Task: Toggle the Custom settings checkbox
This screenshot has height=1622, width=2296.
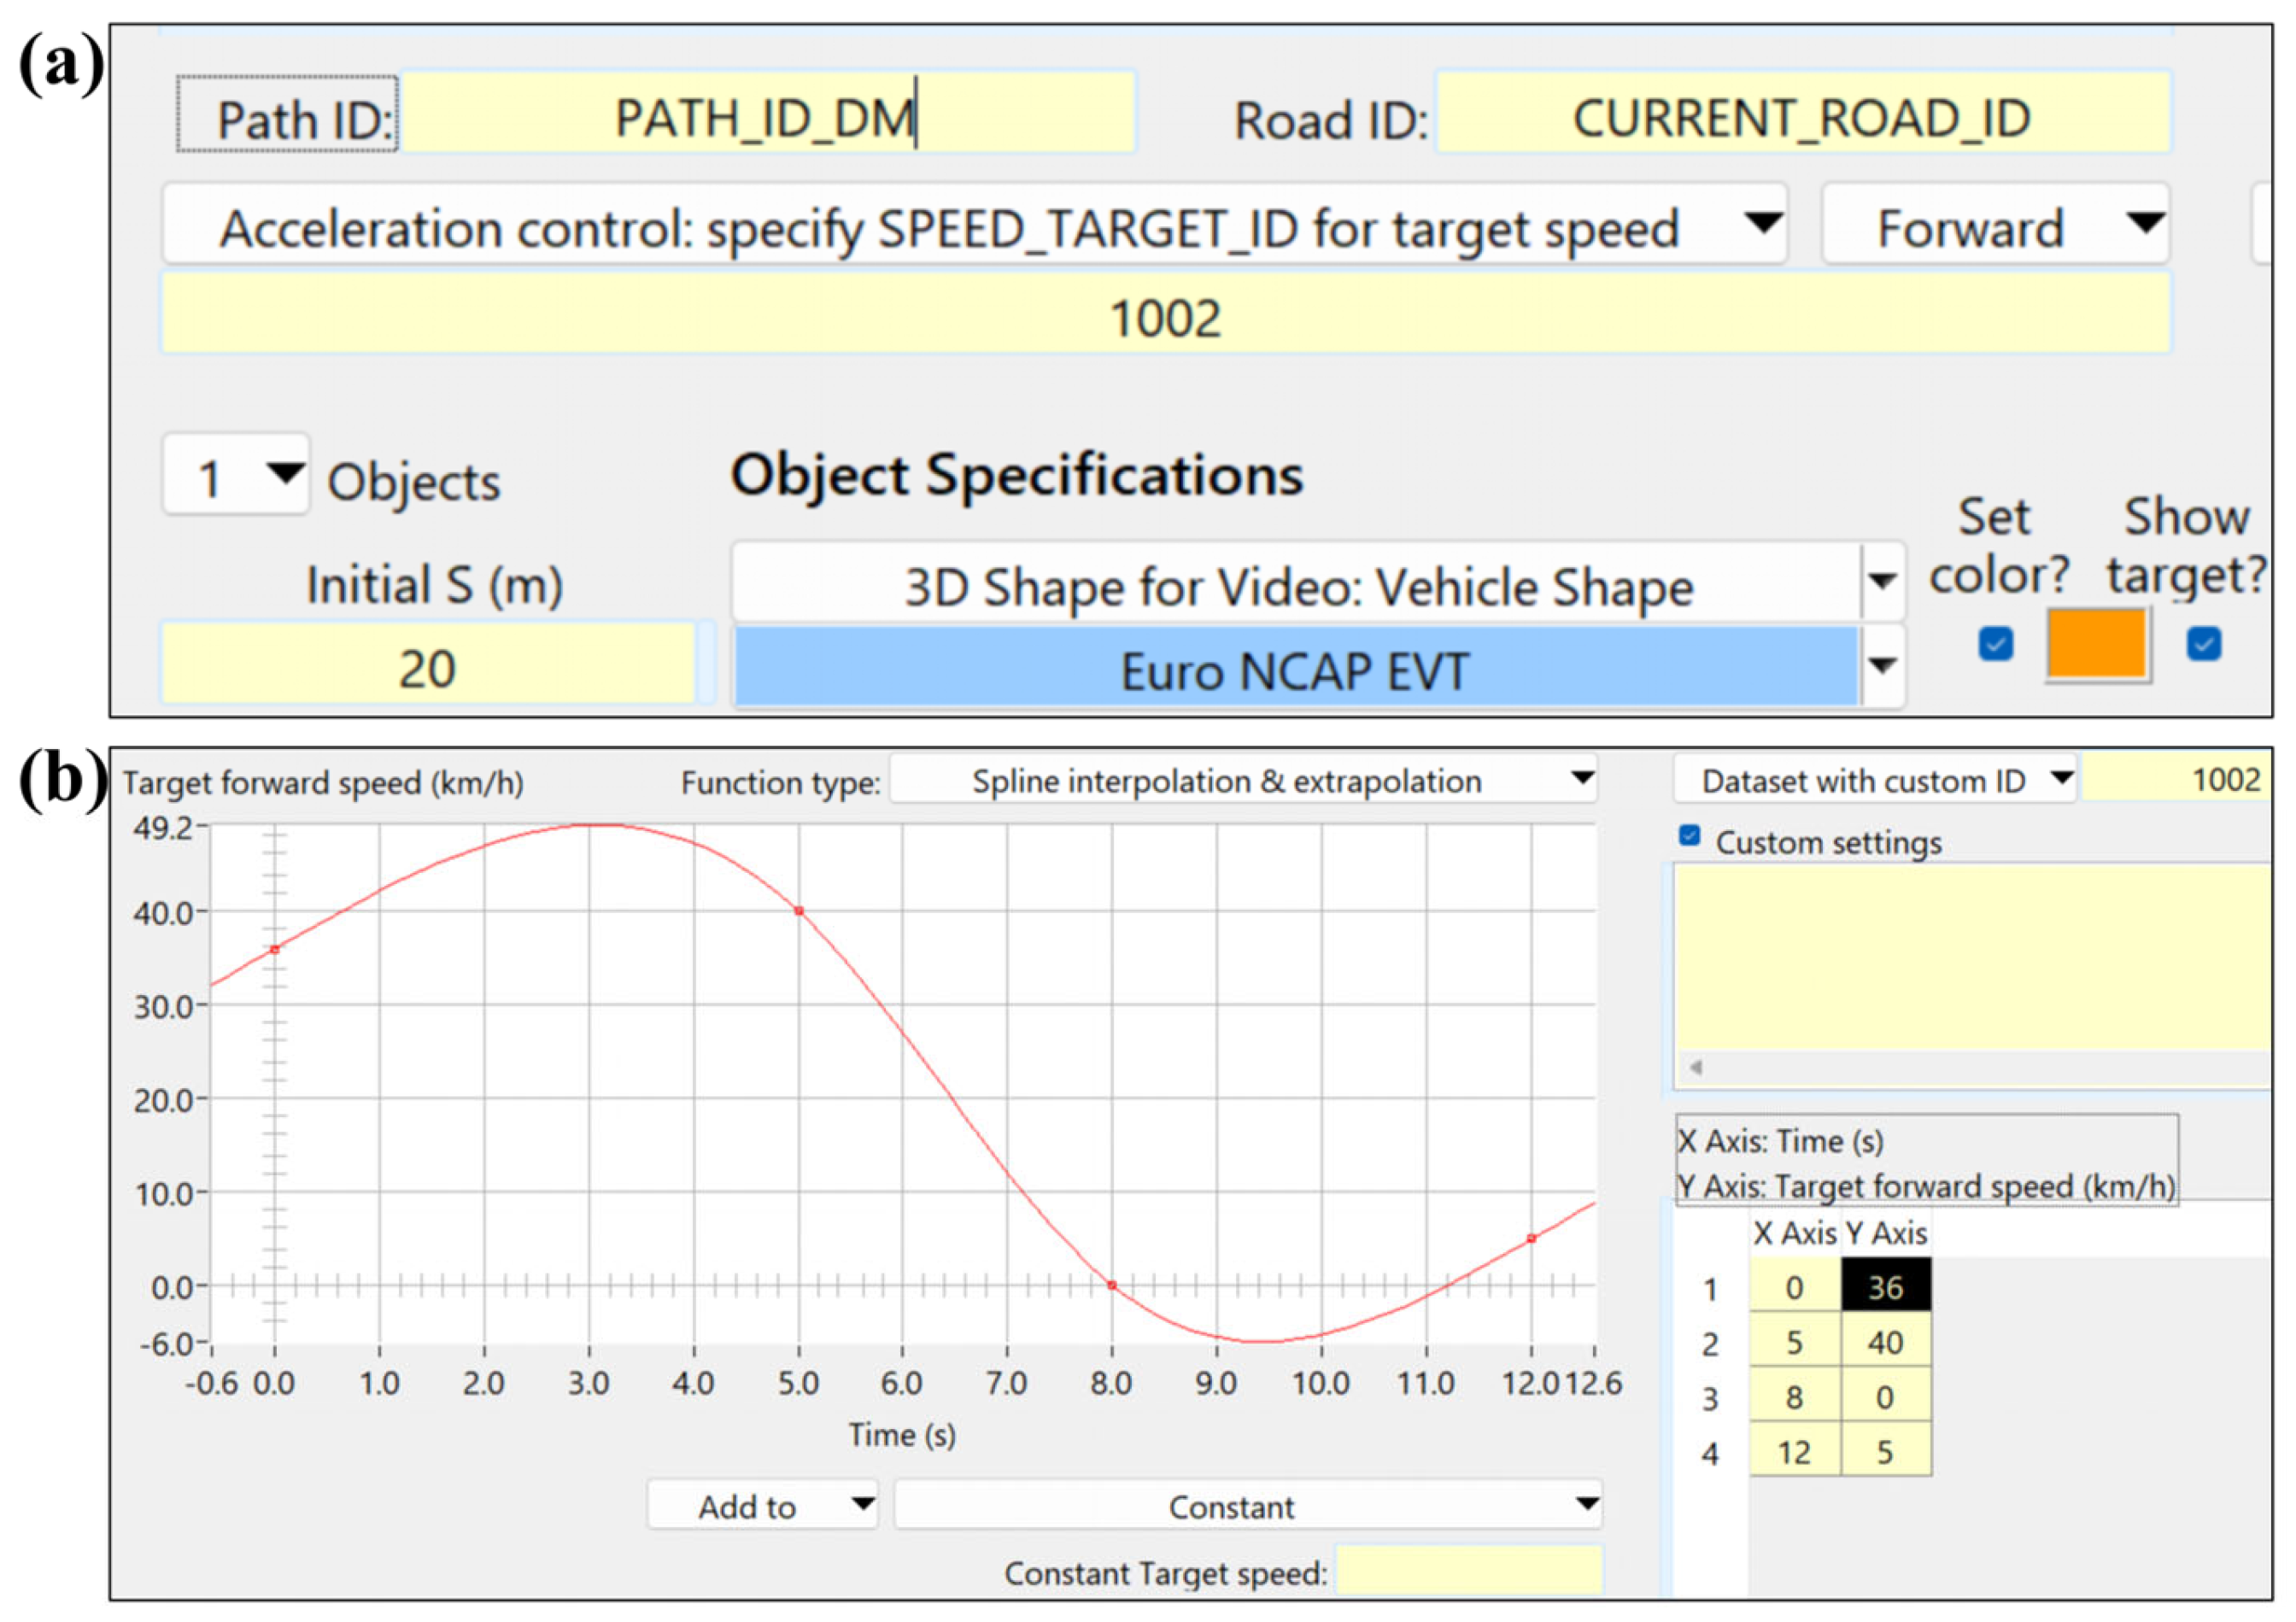Action: click(1689, 835)
